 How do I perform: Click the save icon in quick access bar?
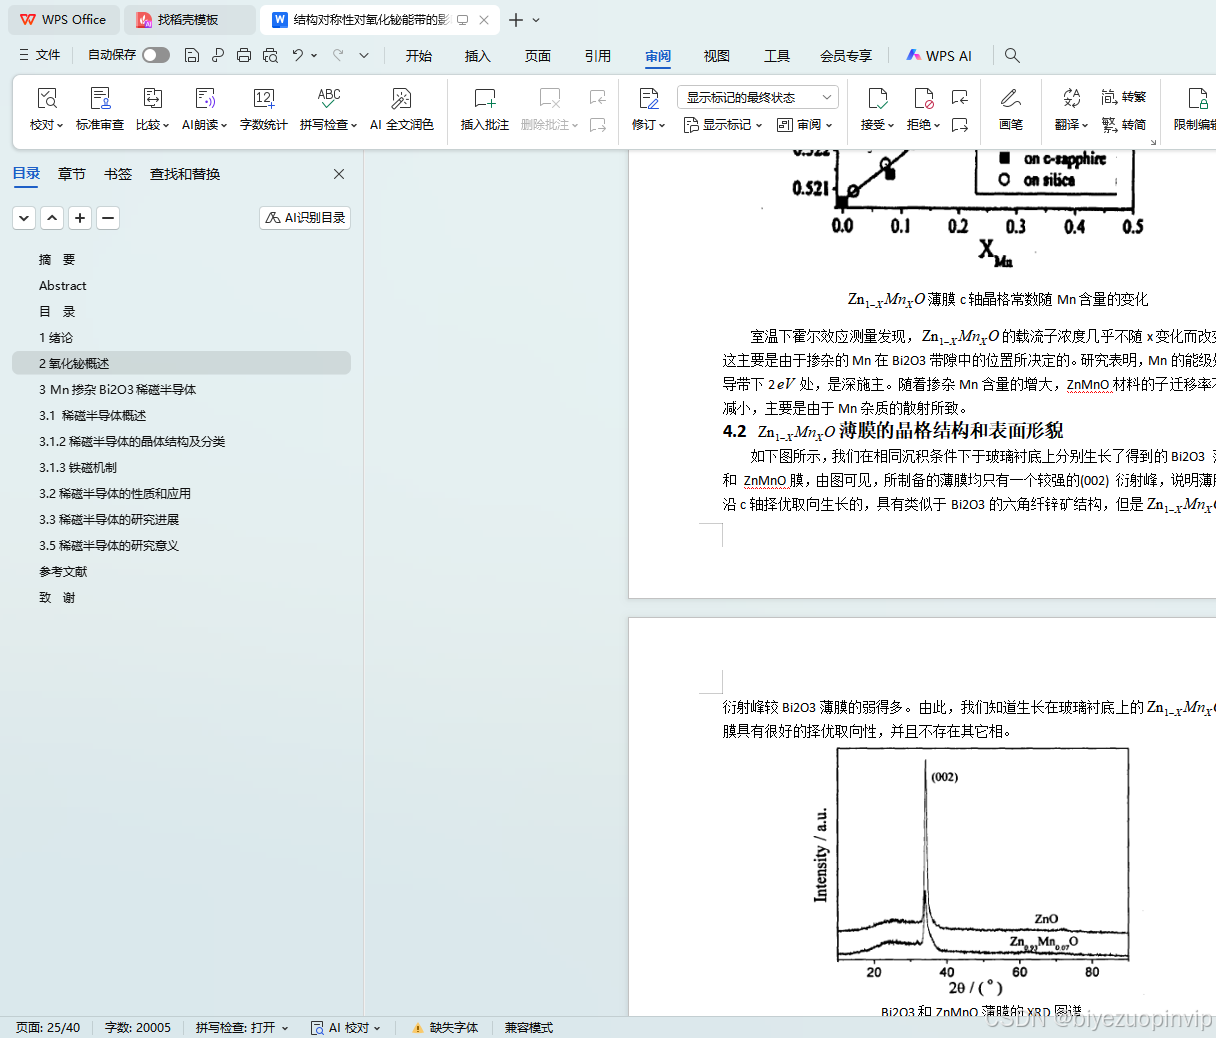[192, 55]
